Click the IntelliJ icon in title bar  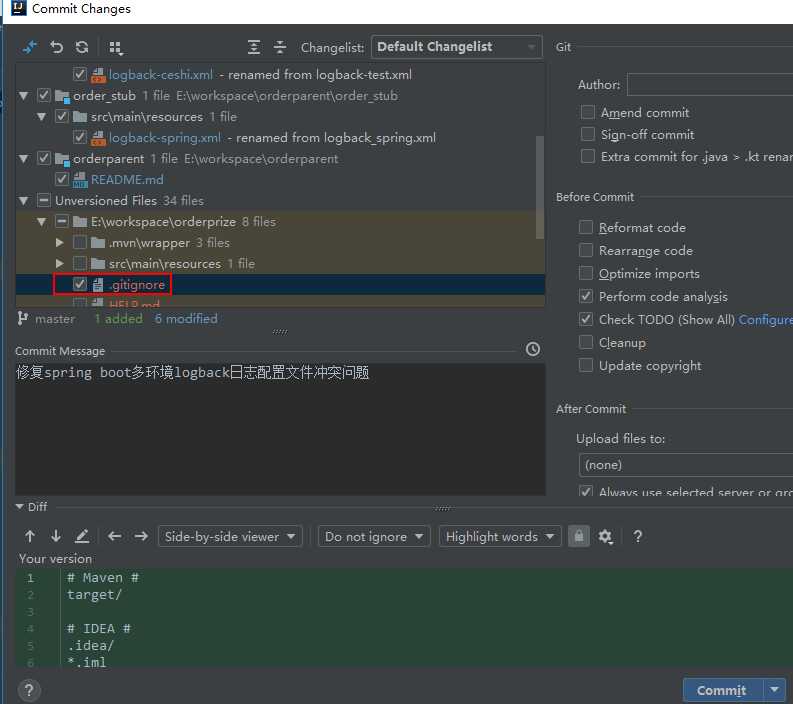(19, 8)
